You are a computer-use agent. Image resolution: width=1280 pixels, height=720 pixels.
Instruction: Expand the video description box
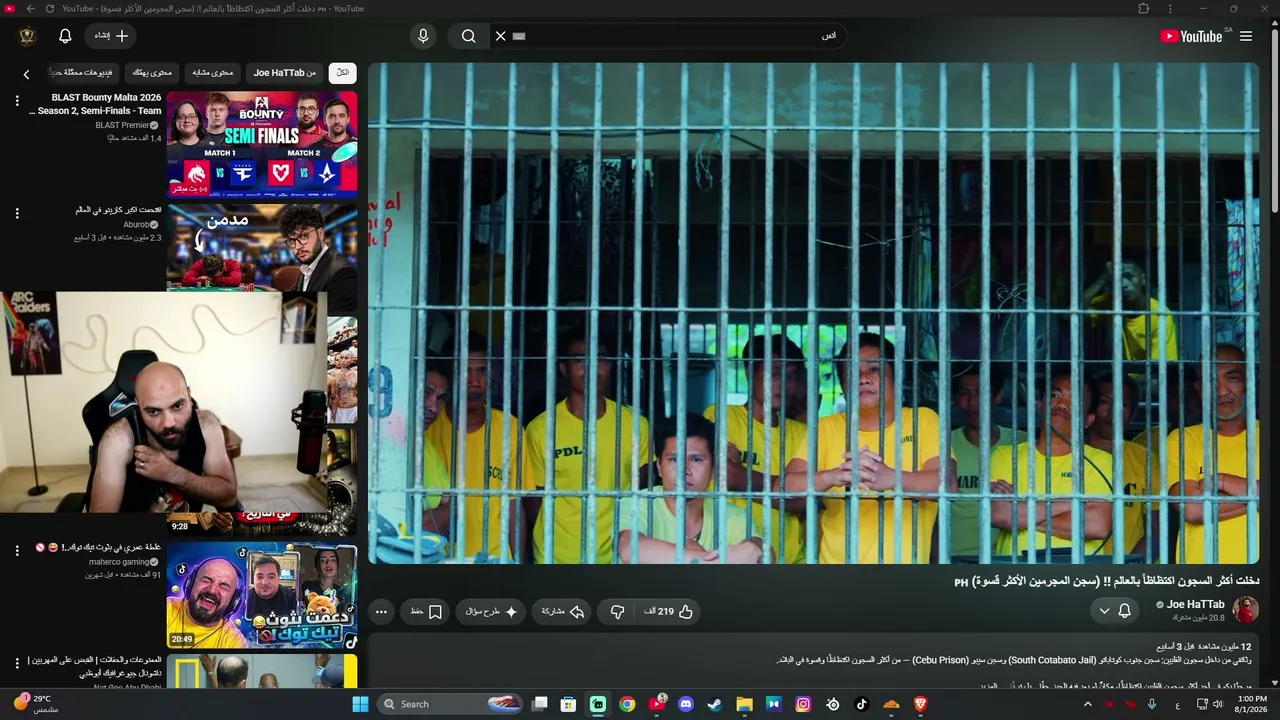(x=813, y=662)
